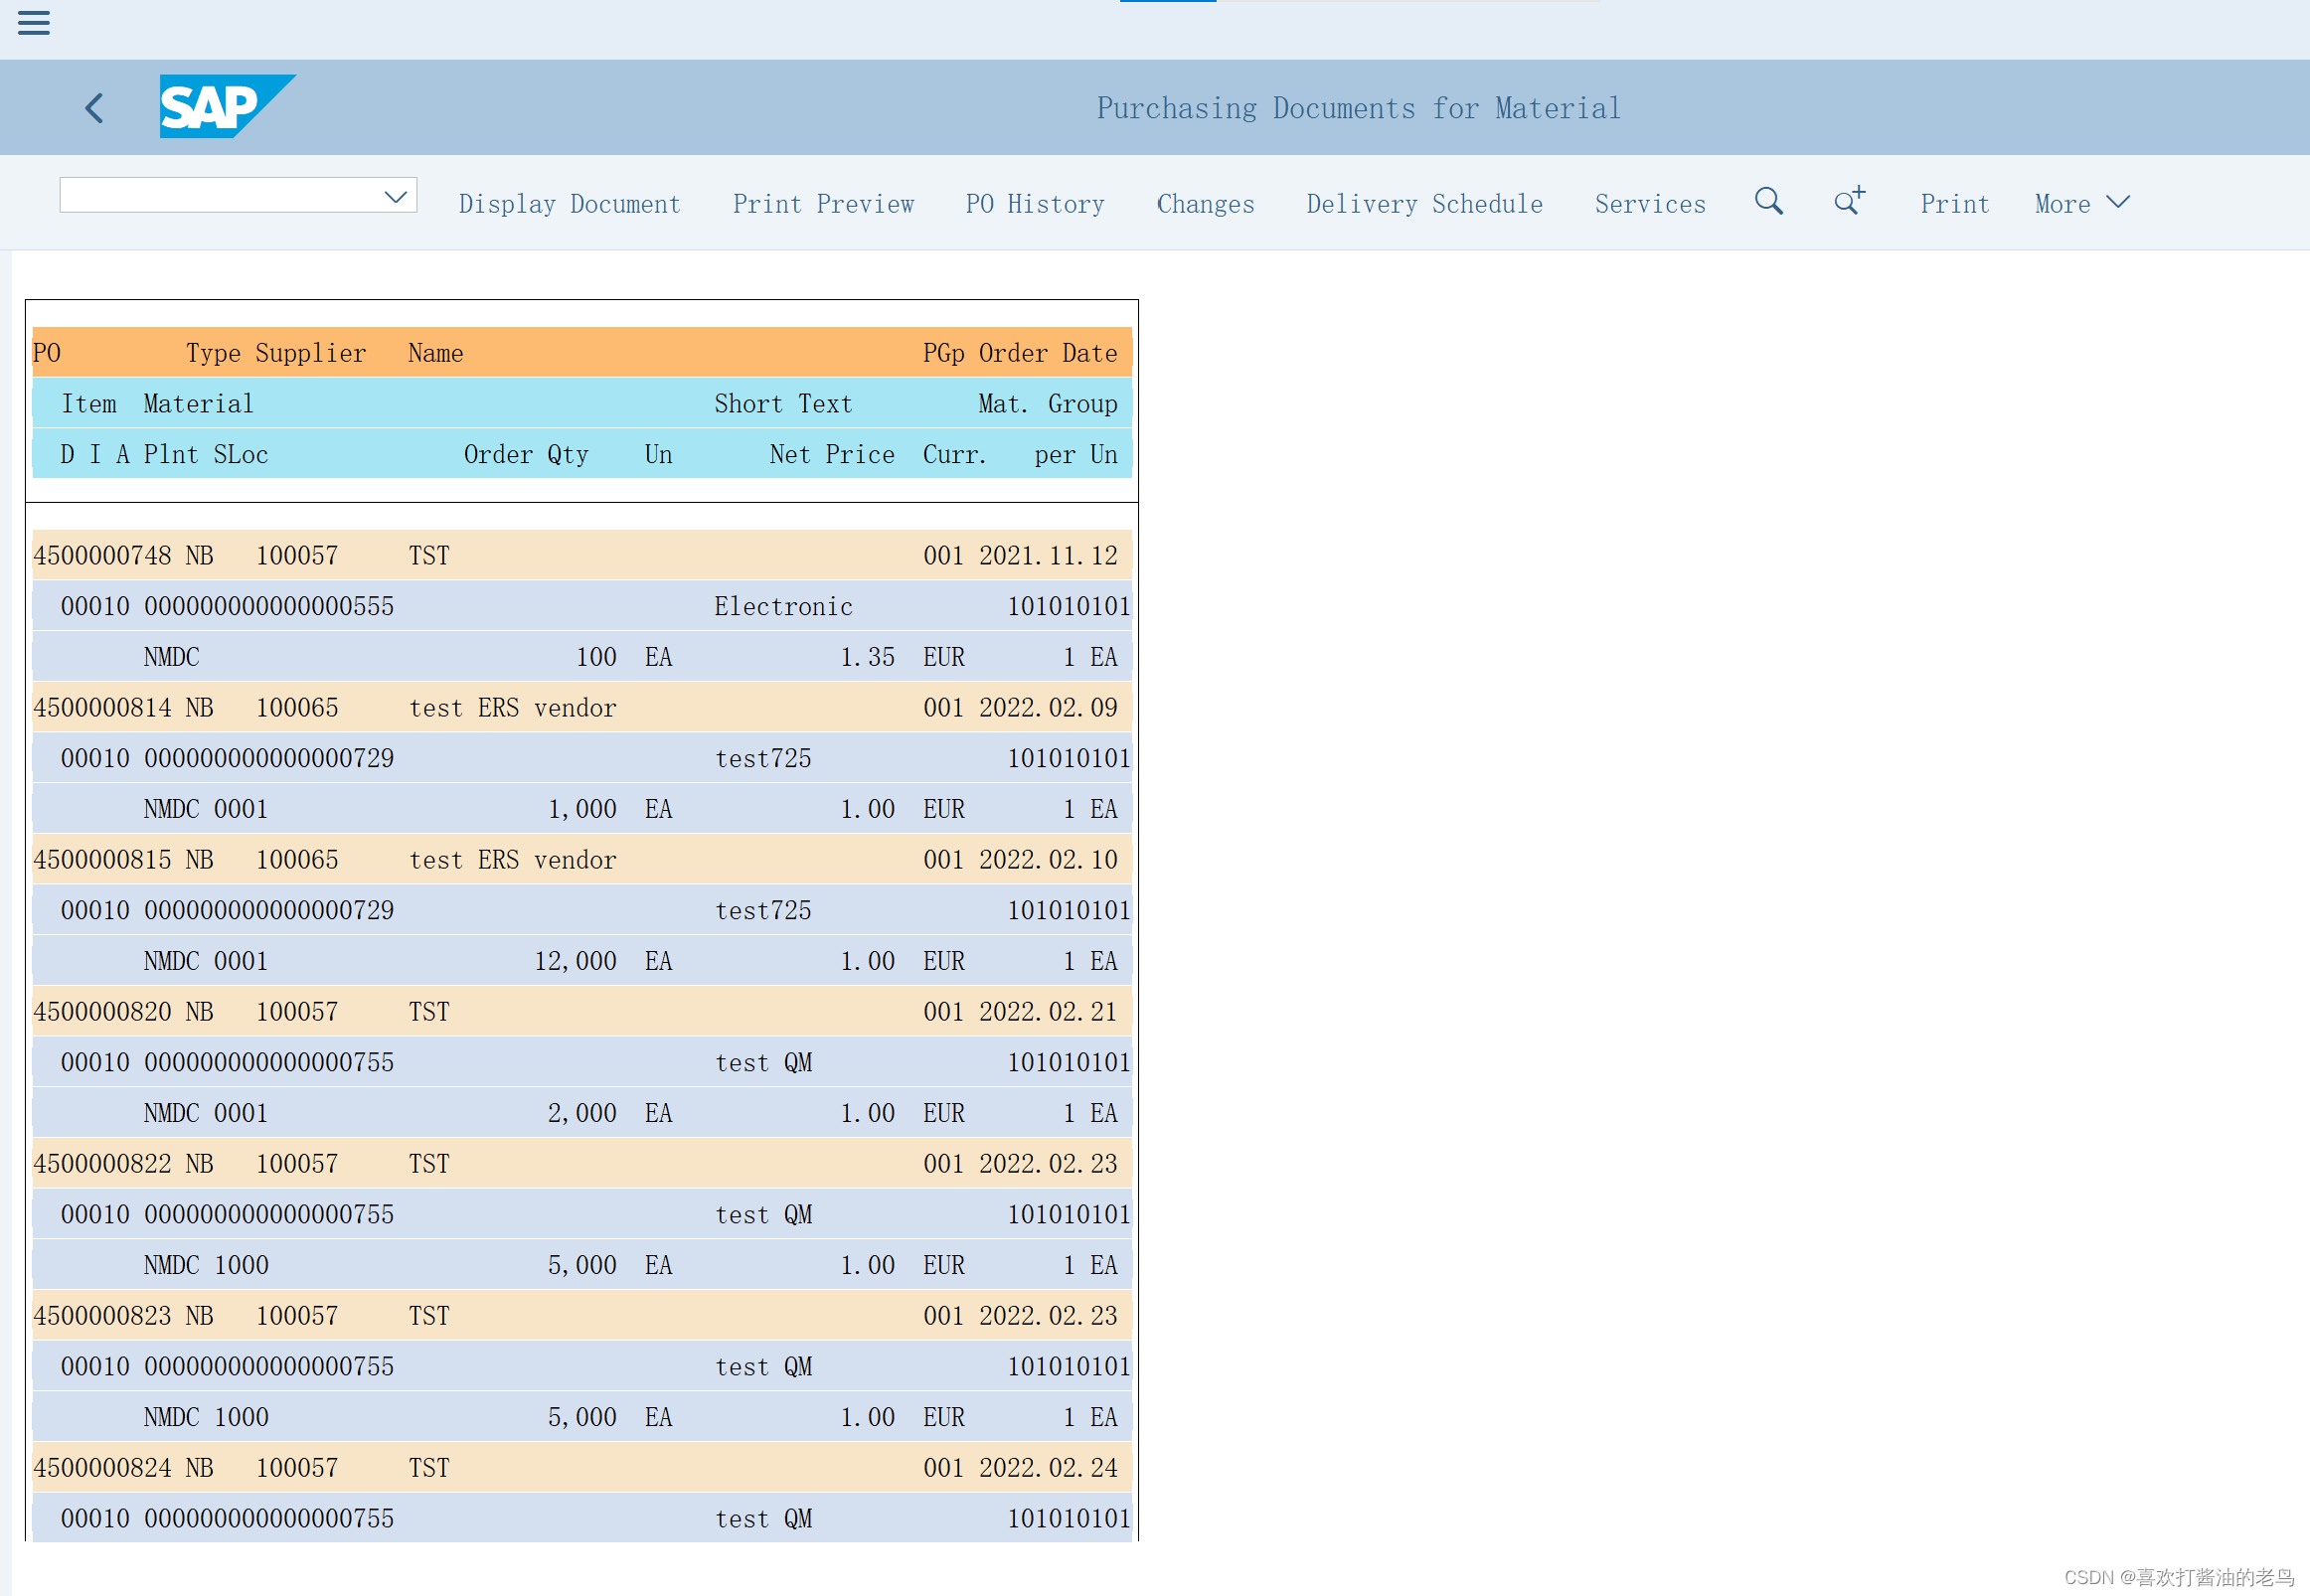Open the Changes toolbar item
The width and height of the screenshot is (2310, 1596).
tap(1205, 204)
